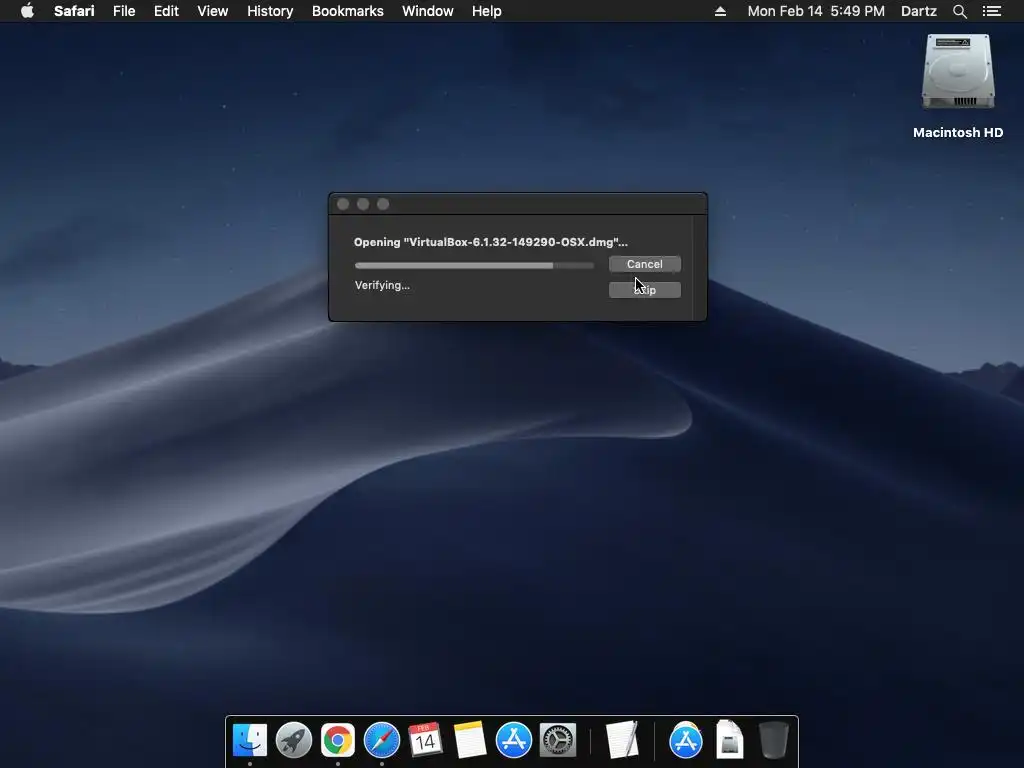1024x768 pixels.
Task: Skip verification of the disk image
Action: 645,290
